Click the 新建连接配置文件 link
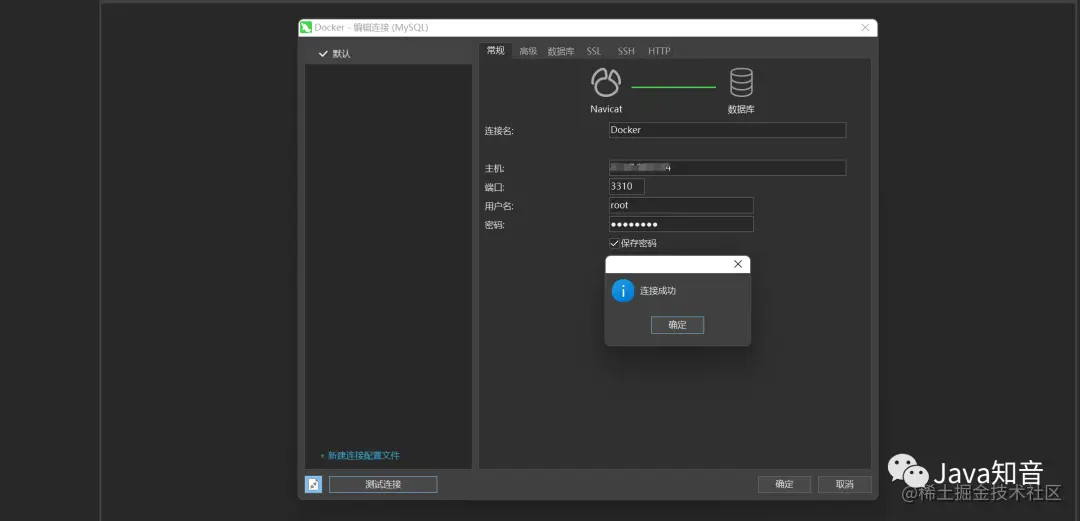 click(360, 456)
